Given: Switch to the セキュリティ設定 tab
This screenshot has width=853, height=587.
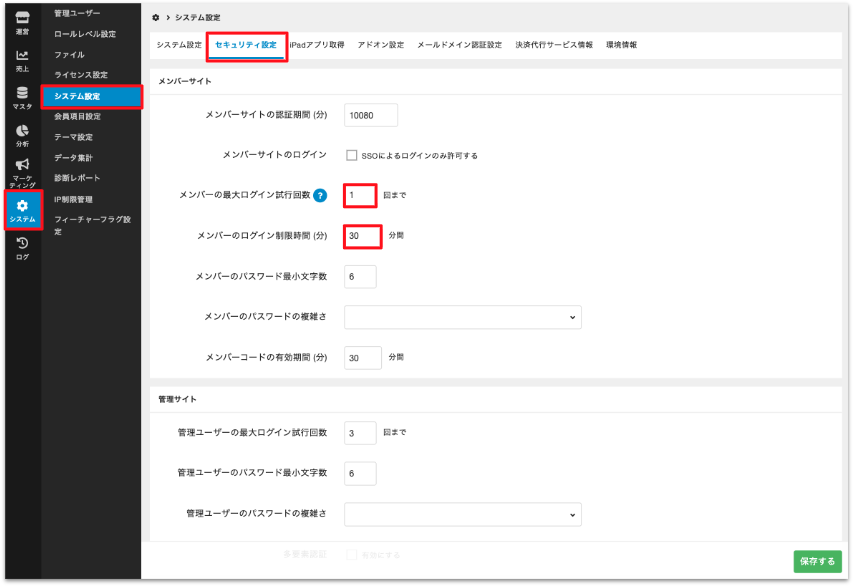Looking at the screenshot, I should 246,45.
